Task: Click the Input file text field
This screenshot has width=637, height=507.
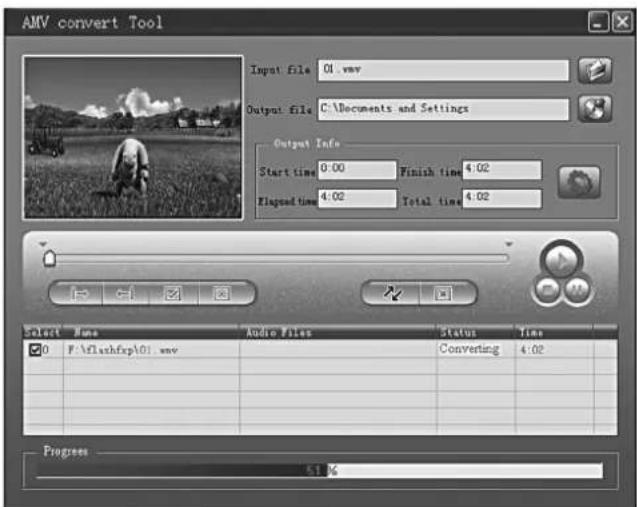Action: [443, 70]
